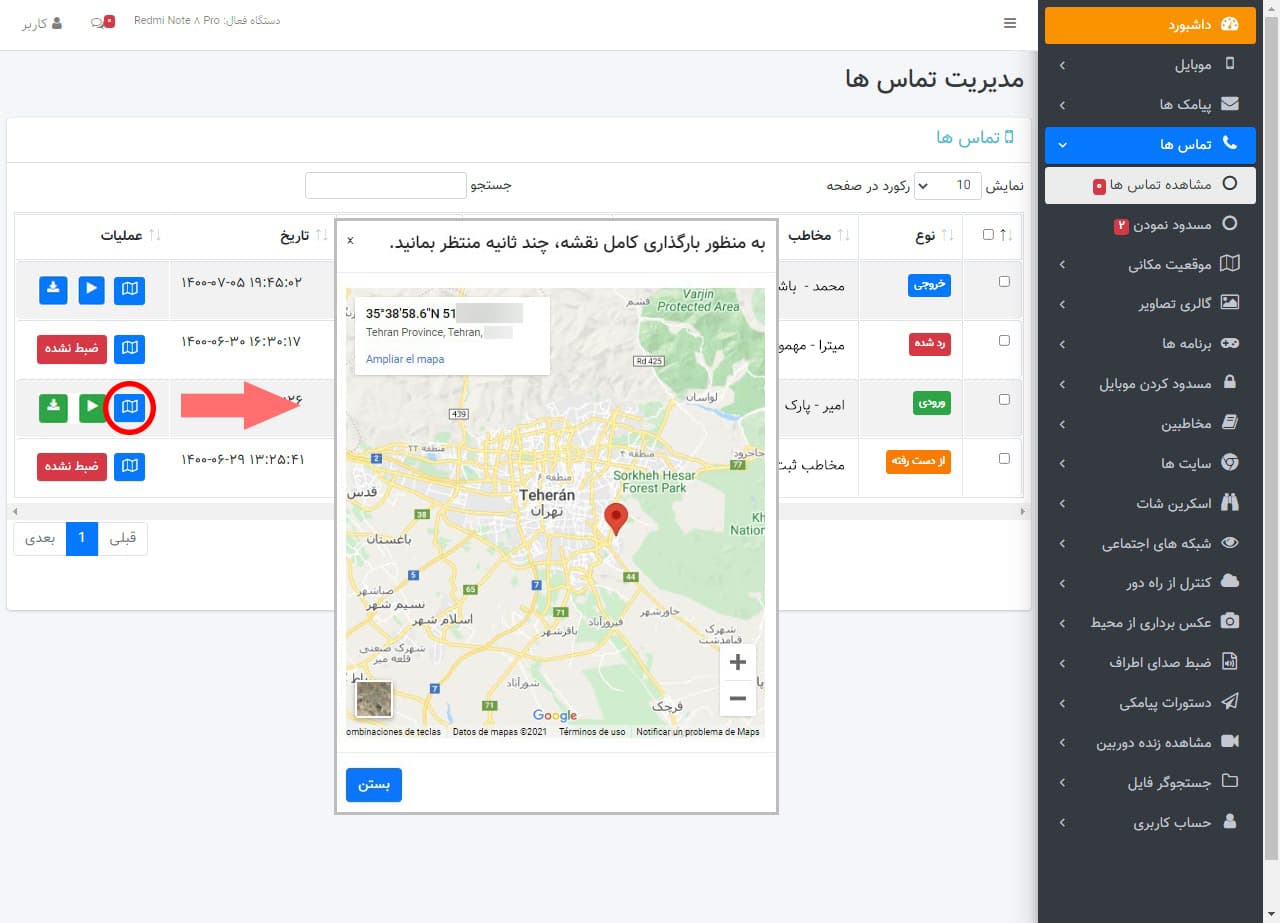Click the first ضبط نشده red button
This screenshot has height=923, width=1280.
pos(71,349)
